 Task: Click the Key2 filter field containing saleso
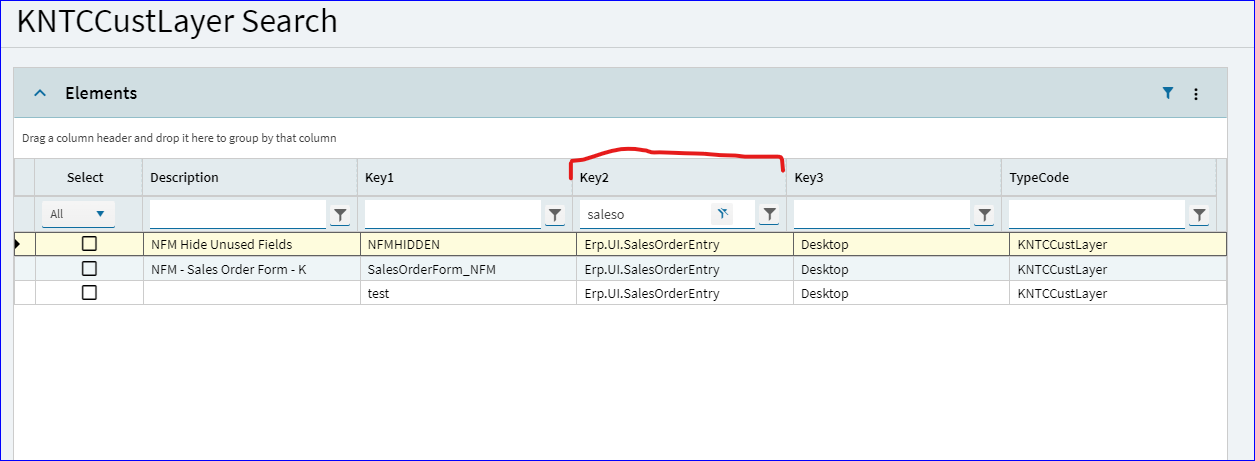tap(645, 214)
